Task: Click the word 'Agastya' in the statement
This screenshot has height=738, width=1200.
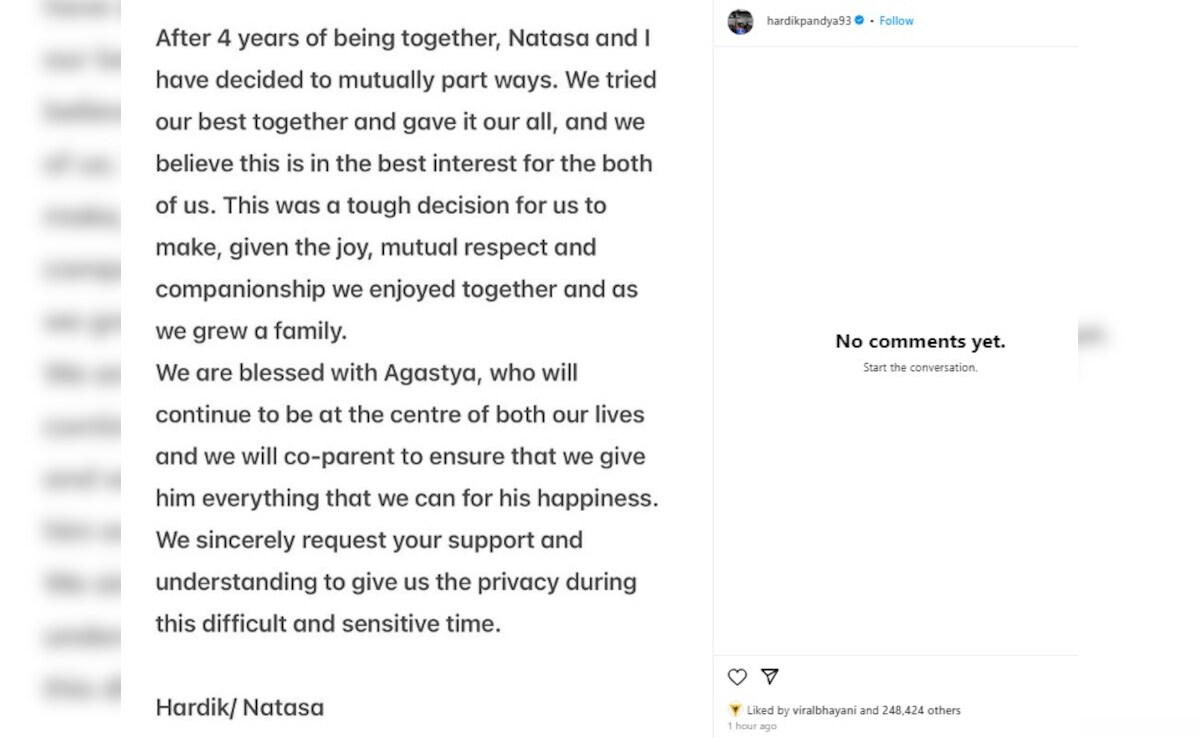Action: tap(435, 373)
